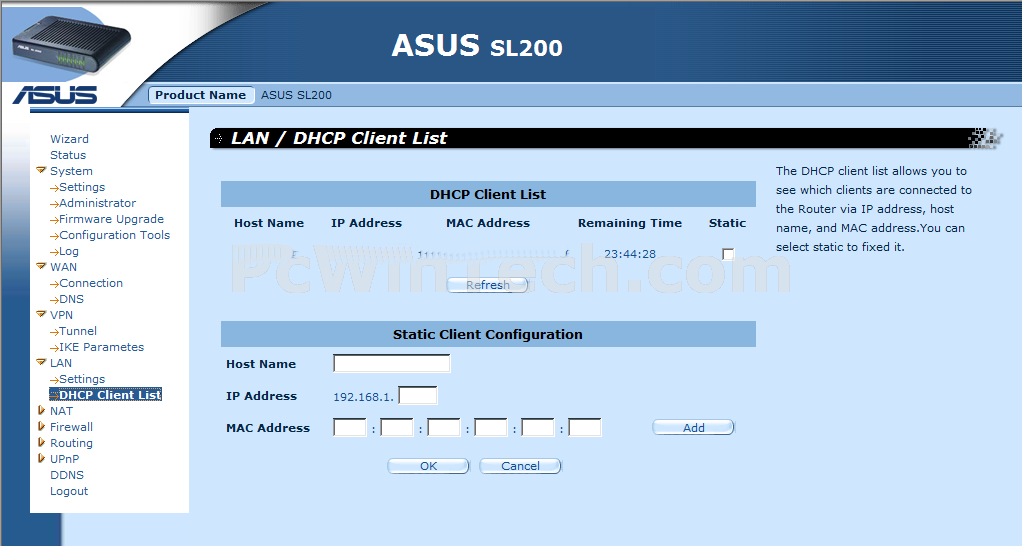Click the Cancel button
This screenshot has width=1022, height=546.
[520, 466]
